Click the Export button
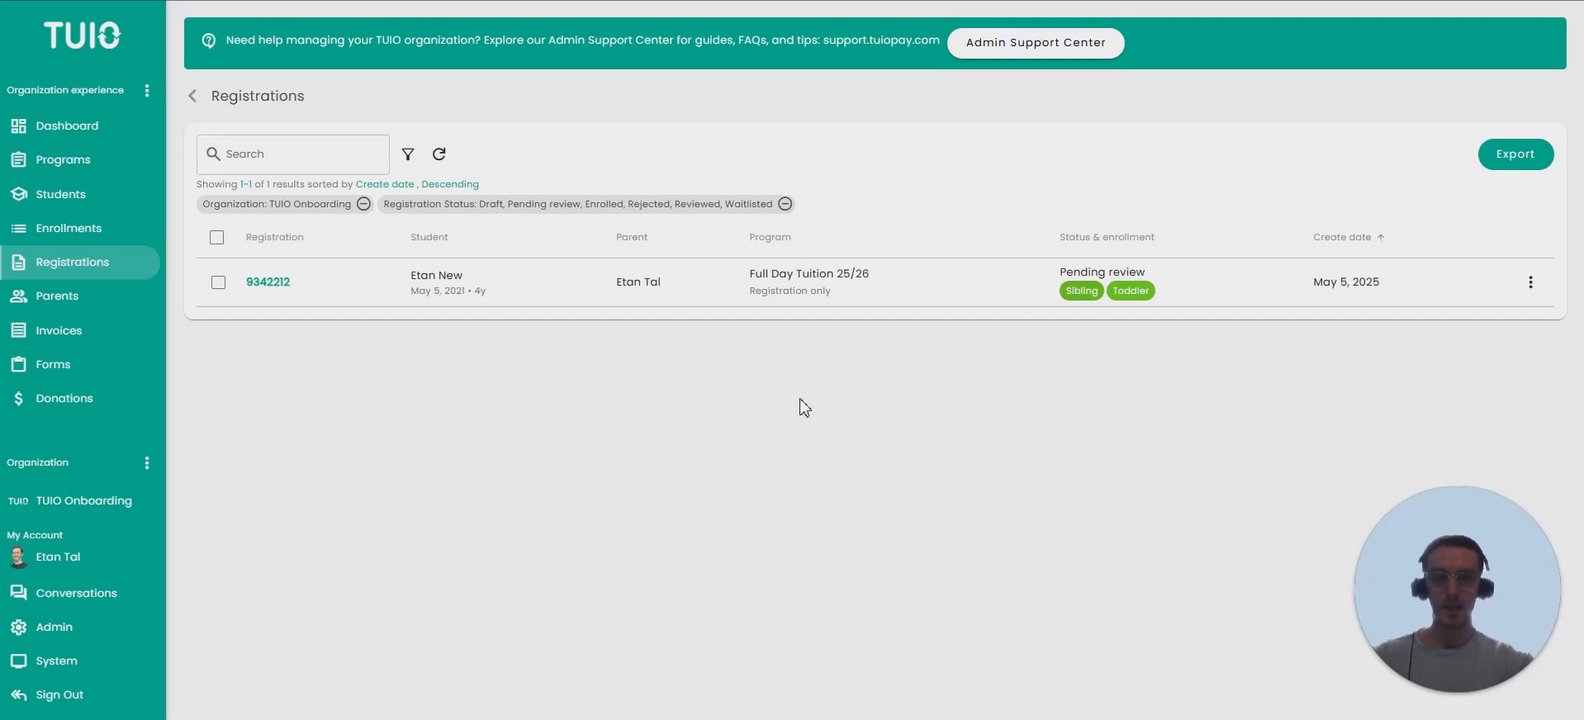1584x720 pixels. [1515, 154]
